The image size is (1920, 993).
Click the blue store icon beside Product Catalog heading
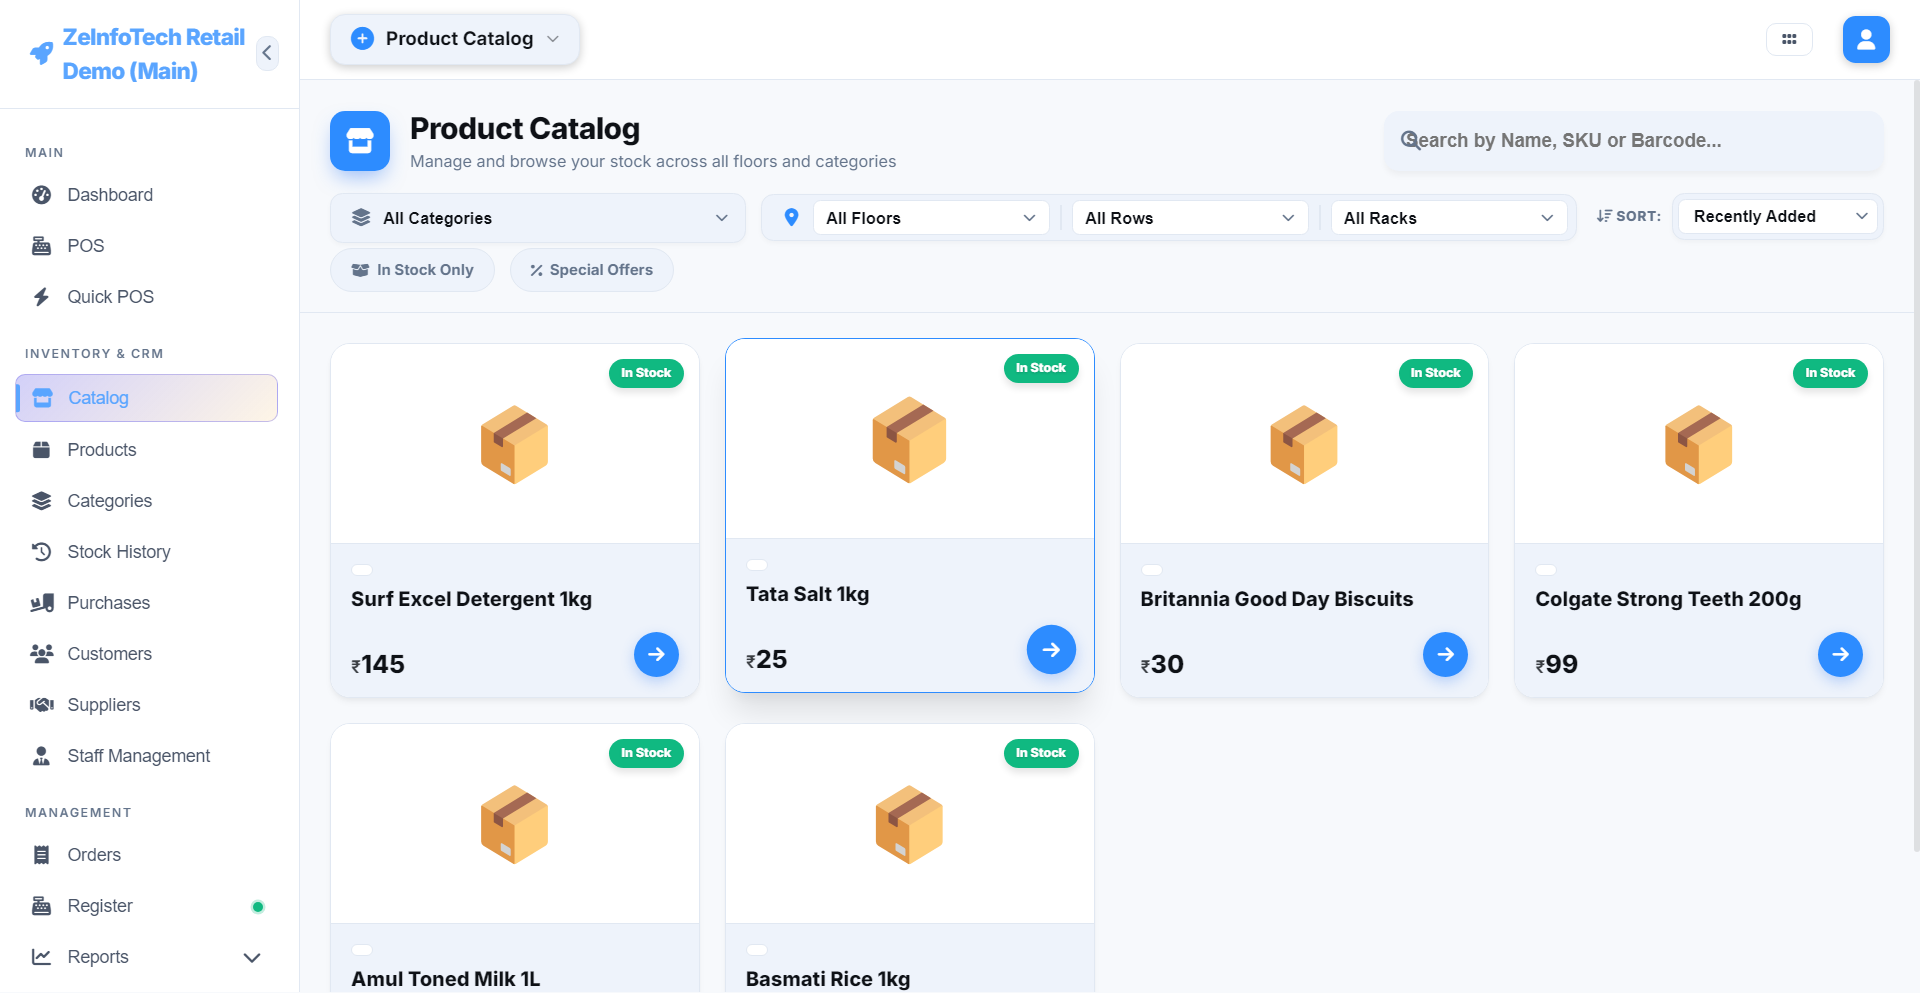(x=360, y=141)
